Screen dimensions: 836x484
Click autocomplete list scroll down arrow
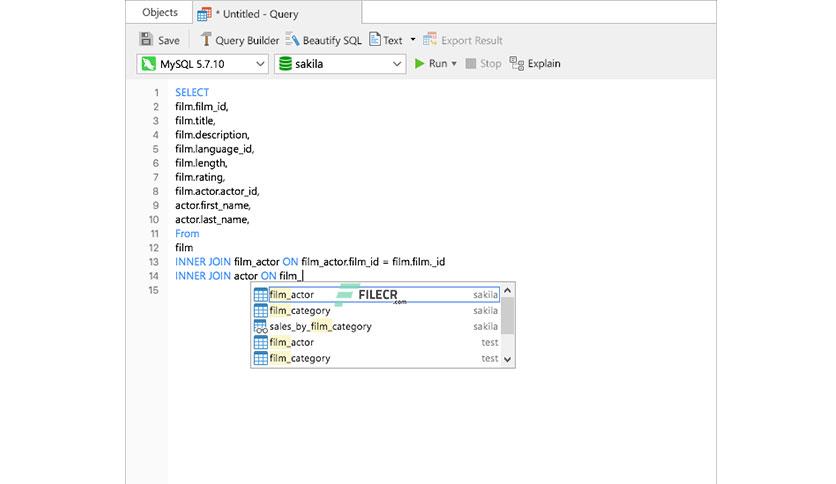pyautogui.click(x=508, y=359)
